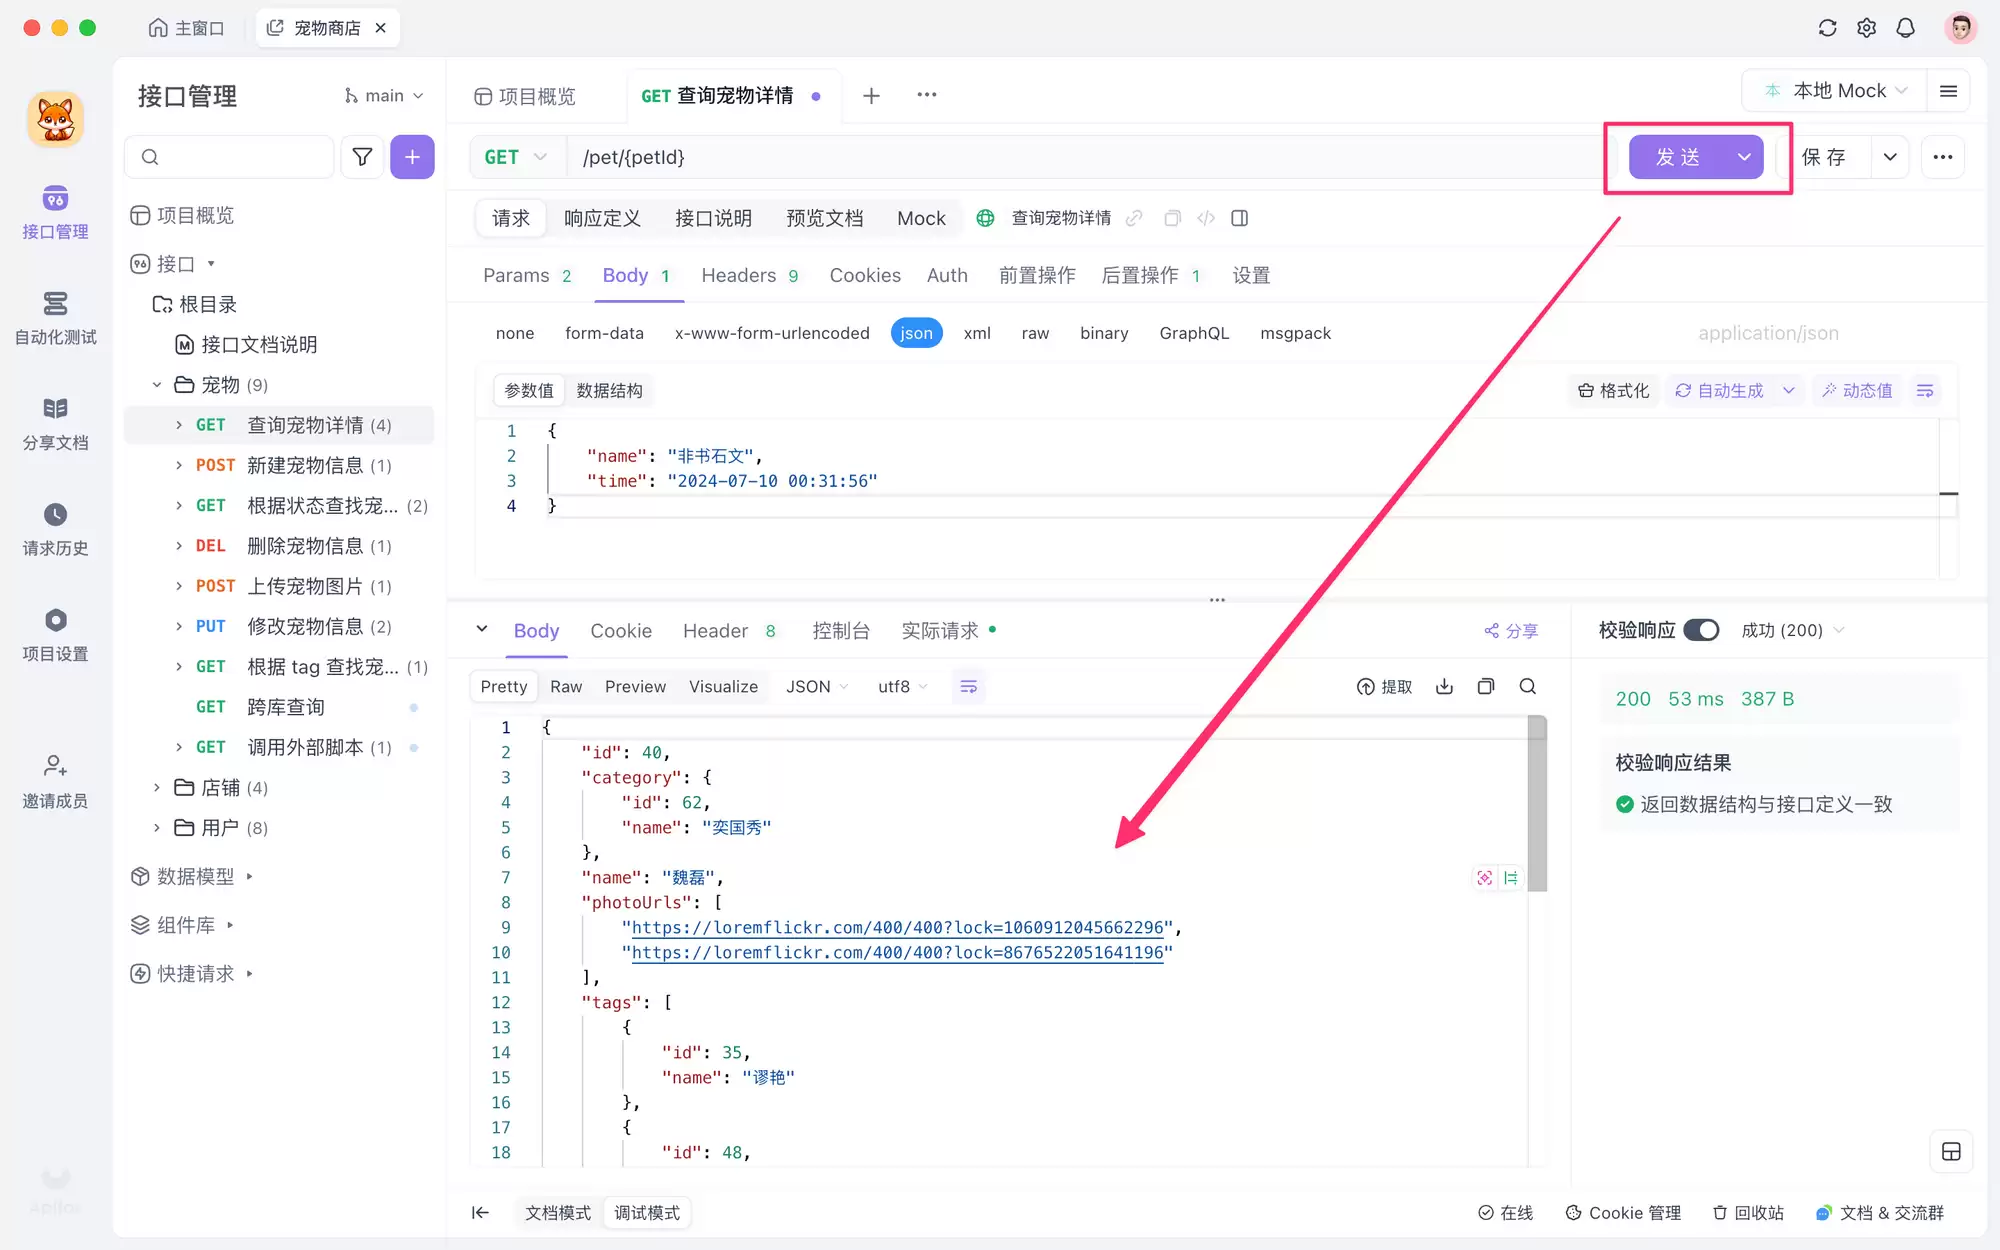The height and width of the screenshot is (1250, 2000).
Task: Click the first loremflickr photo URL
Action: [x=897, y=927]
